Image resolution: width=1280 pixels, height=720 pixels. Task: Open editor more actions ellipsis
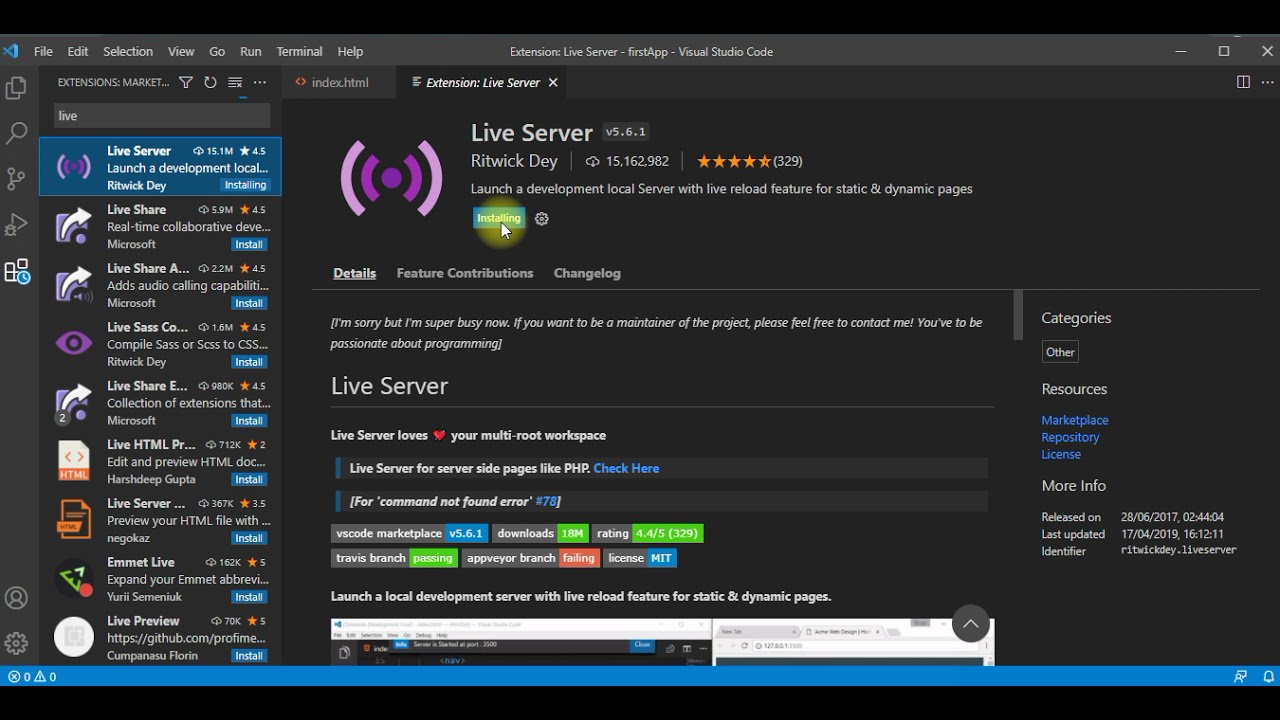pyautogui.click(x=1266, y=82)
